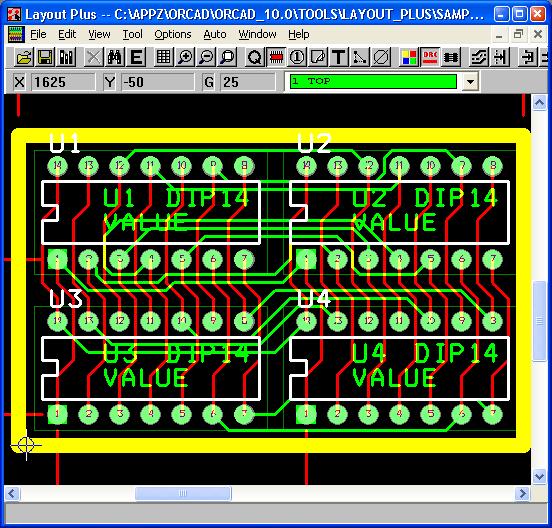Image resolution: width=552 pixels, height=528 pixels.
Task: Open the Auto menu
Action: [215, 34]
